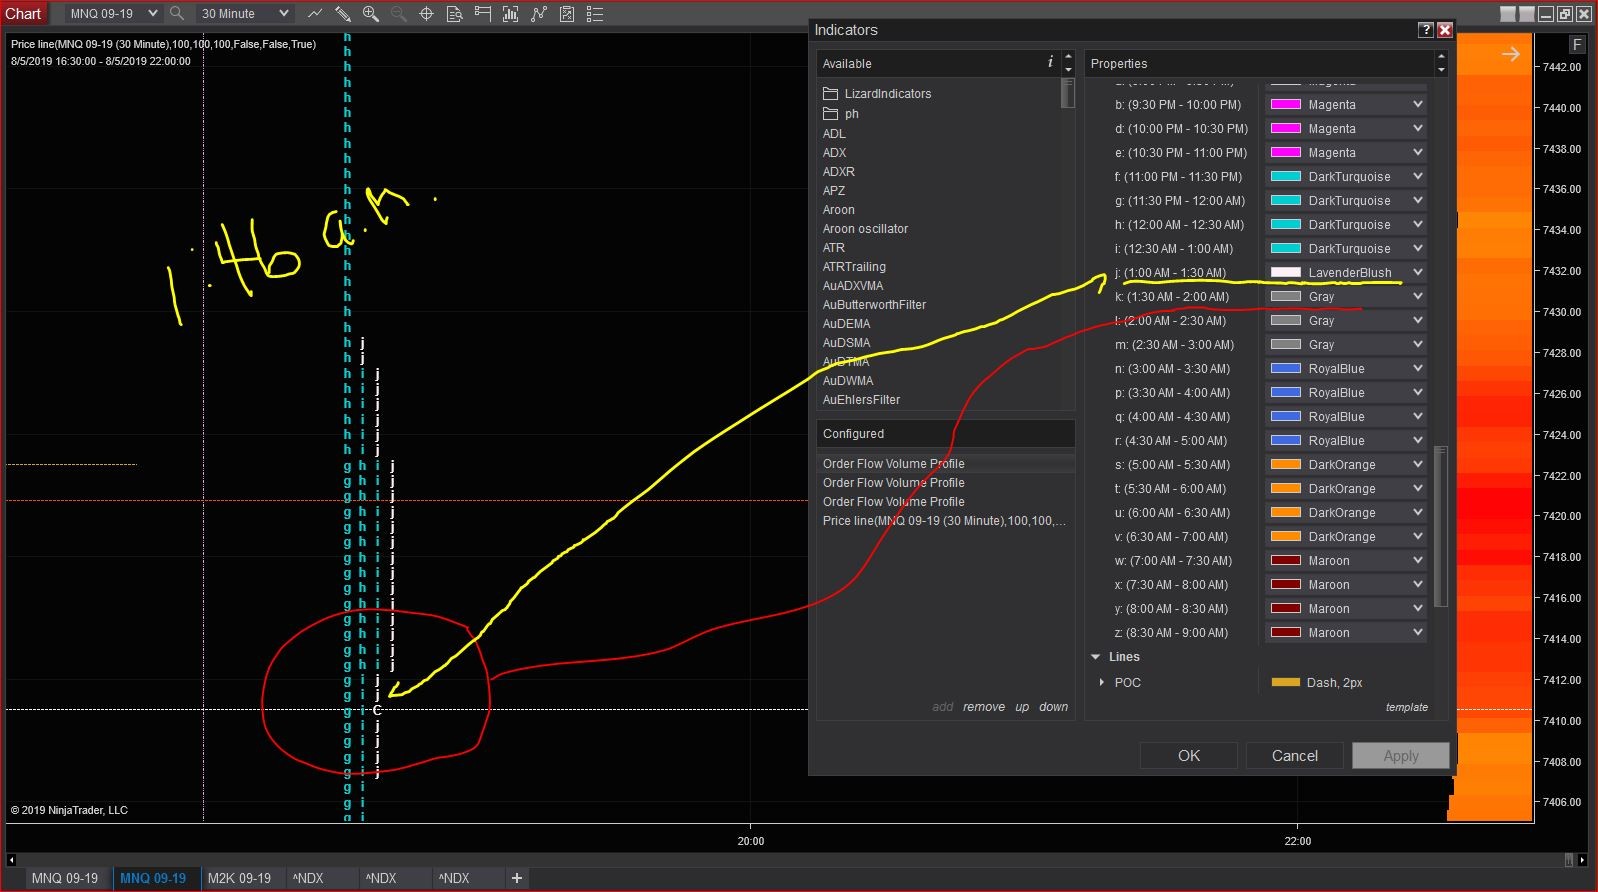This screenshot has height=892, width=1598.
Task: Click the up link under Configured
Action: pyautogui.click(x=1022, y=707)
